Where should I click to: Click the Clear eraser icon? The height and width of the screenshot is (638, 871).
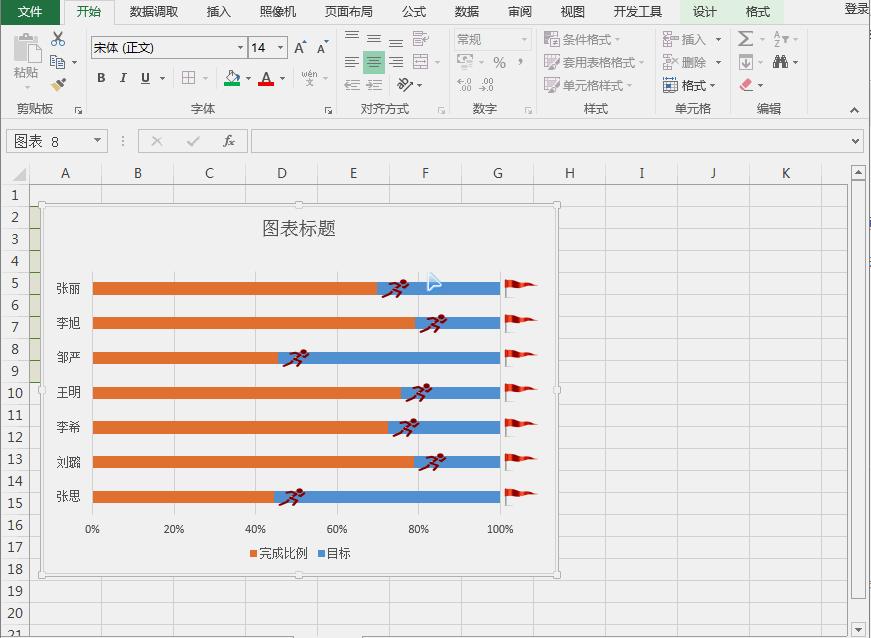click(x=744, y=84)
